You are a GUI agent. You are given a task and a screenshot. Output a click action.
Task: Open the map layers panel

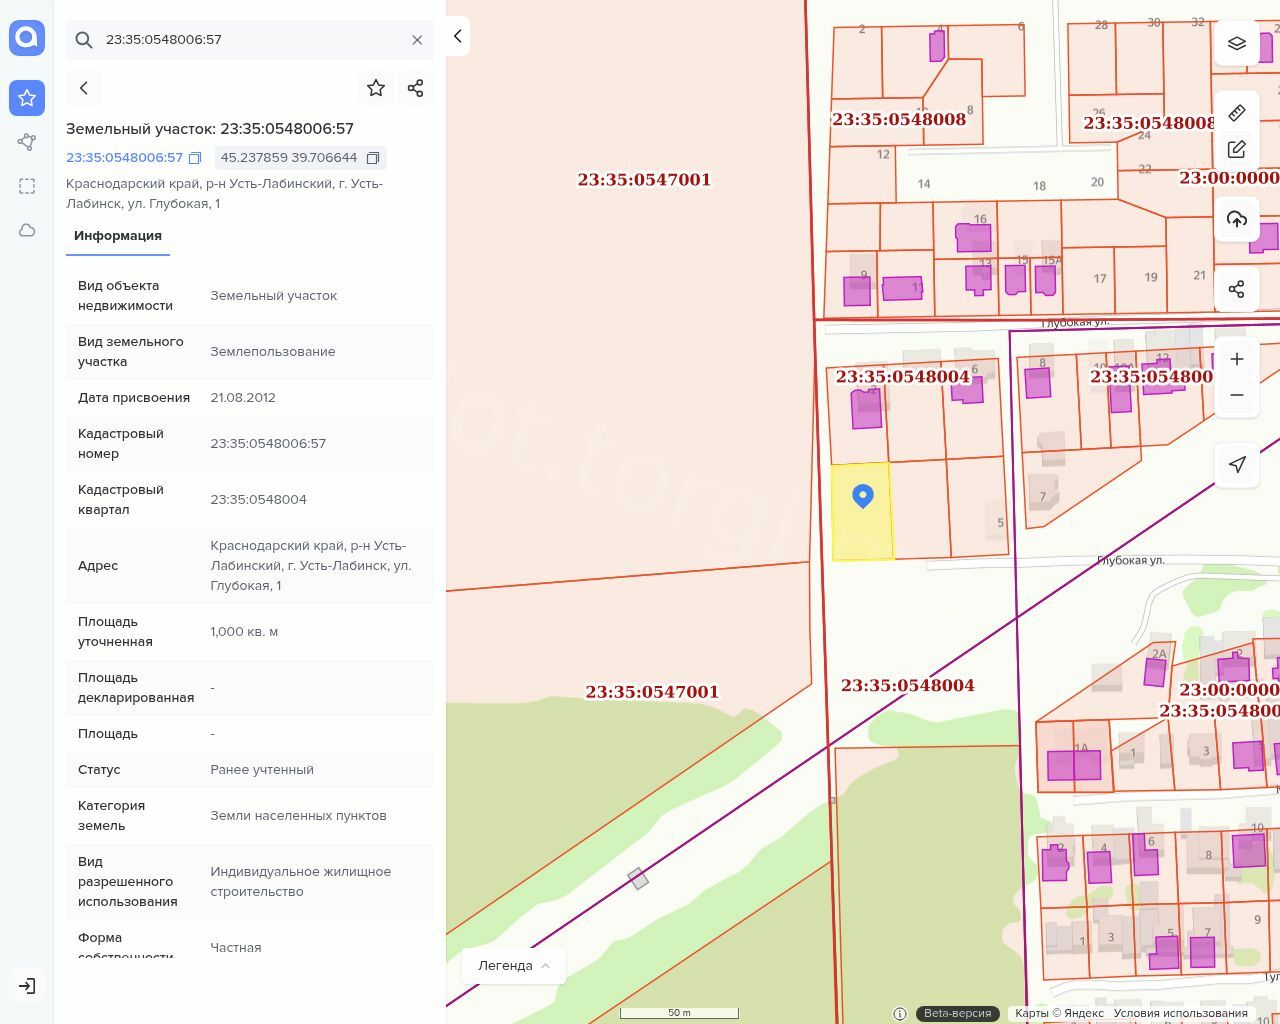[x=1237, y=43]
